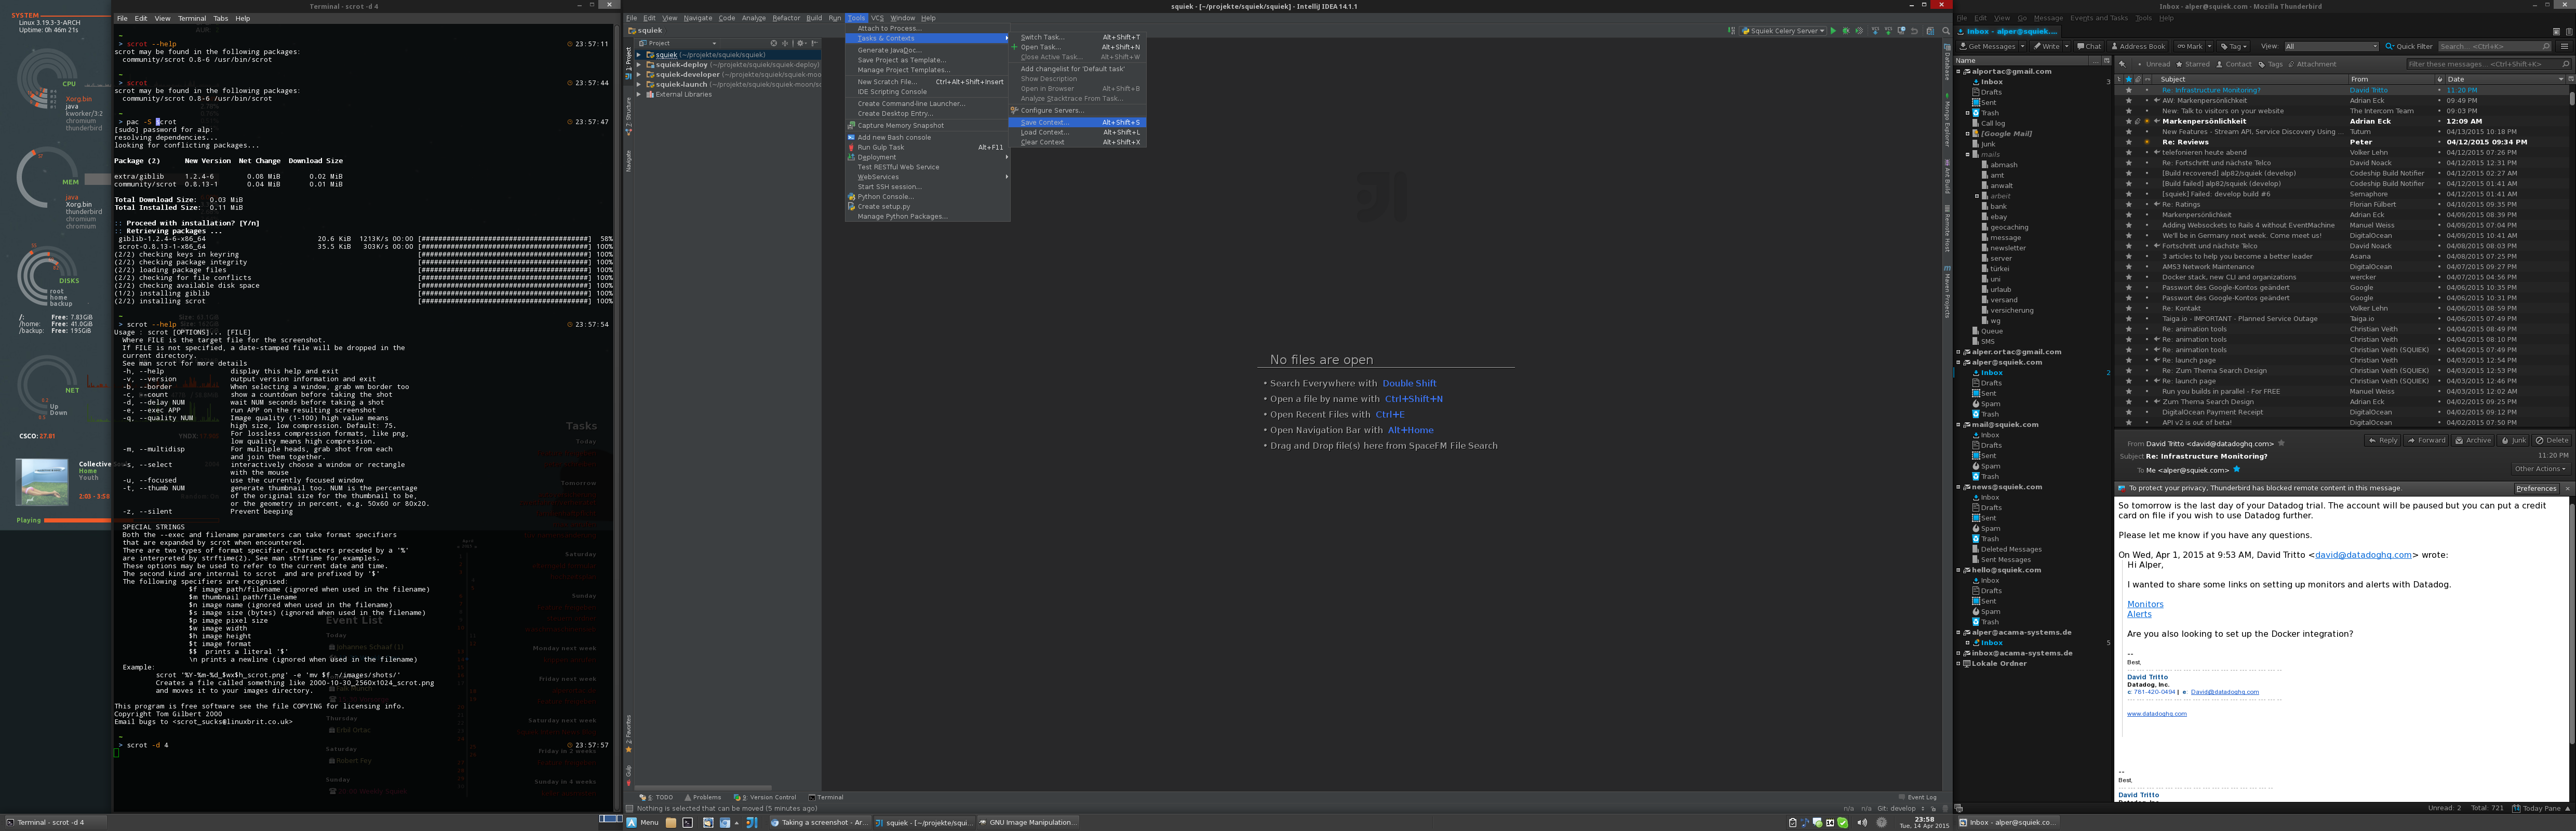Open Thunderbird hamburger app menu
Image resolution: width=2576 pixels, height=831 pixels.
click(2564, 46)
